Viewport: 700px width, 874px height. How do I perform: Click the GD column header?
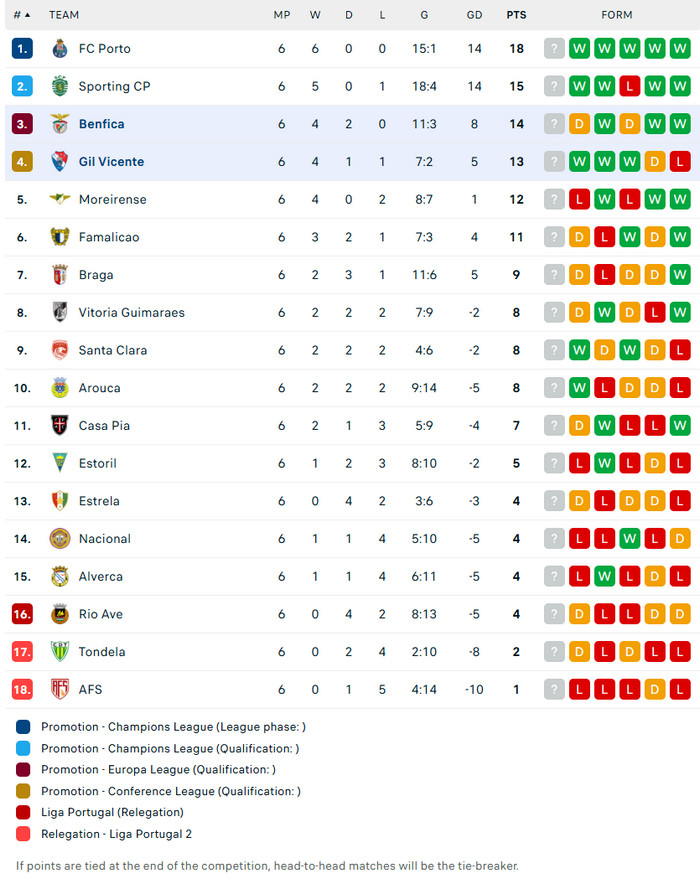[x=474, y=15]
